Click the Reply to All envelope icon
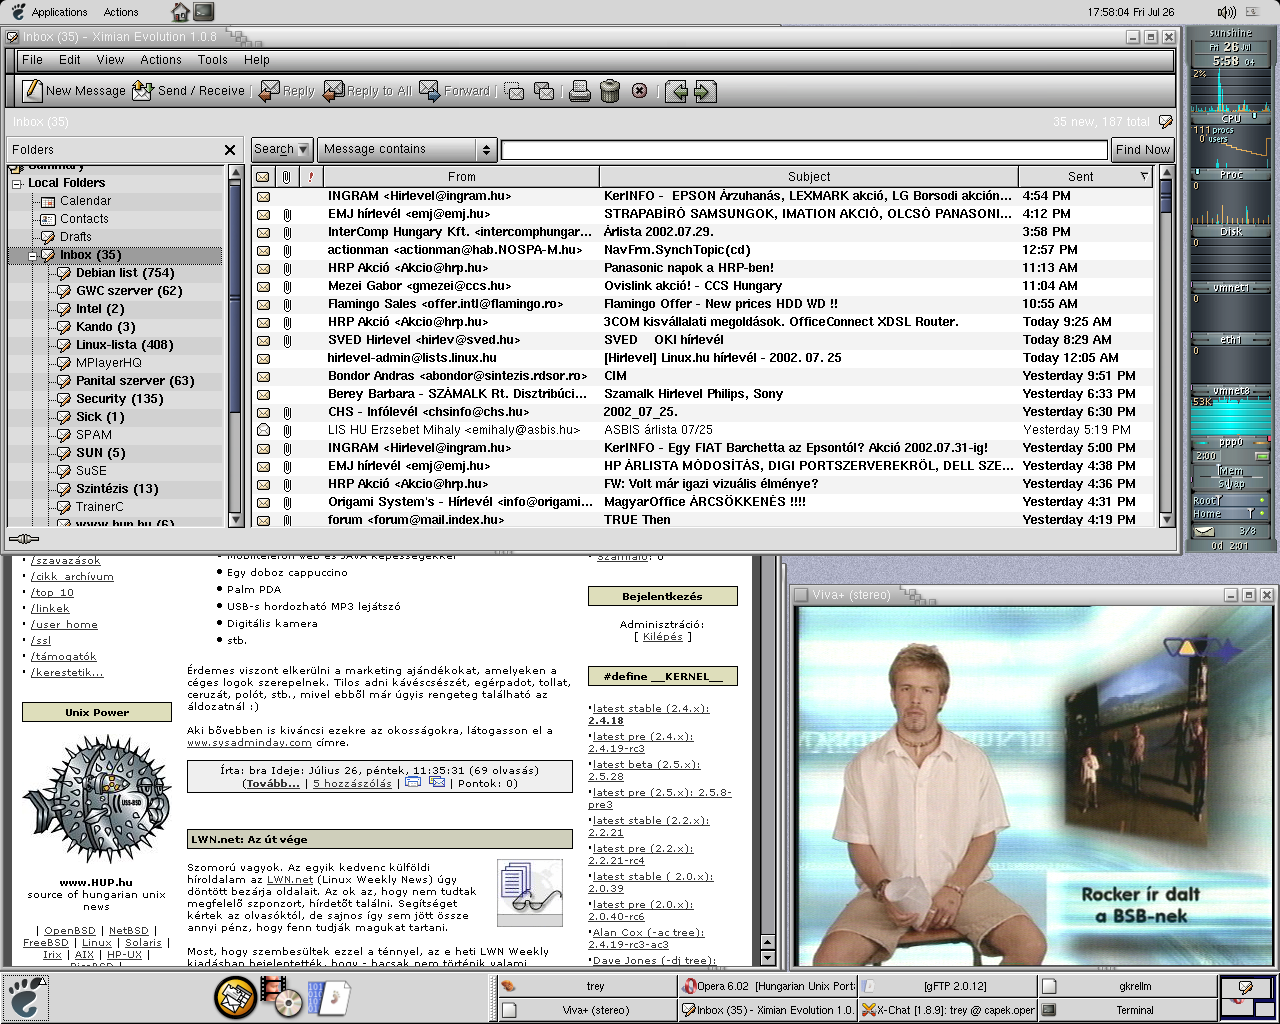1280x1024 pixels. coord(333,91)
